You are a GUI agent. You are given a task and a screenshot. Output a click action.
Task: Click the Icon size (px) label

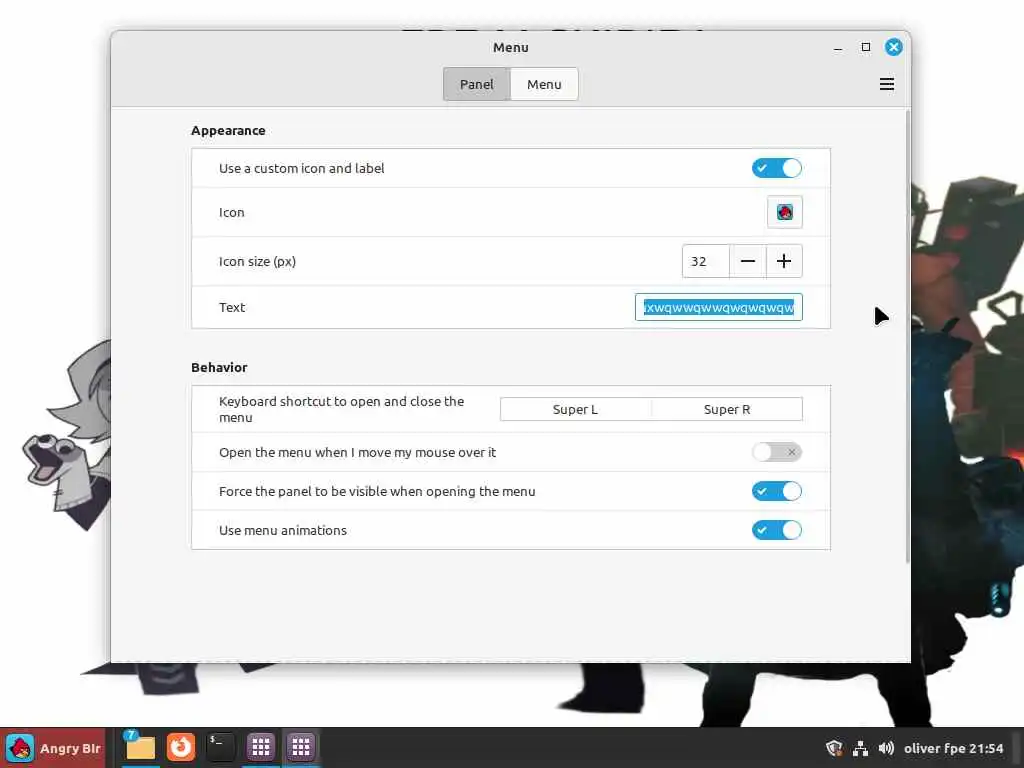(x=257, y=261)
